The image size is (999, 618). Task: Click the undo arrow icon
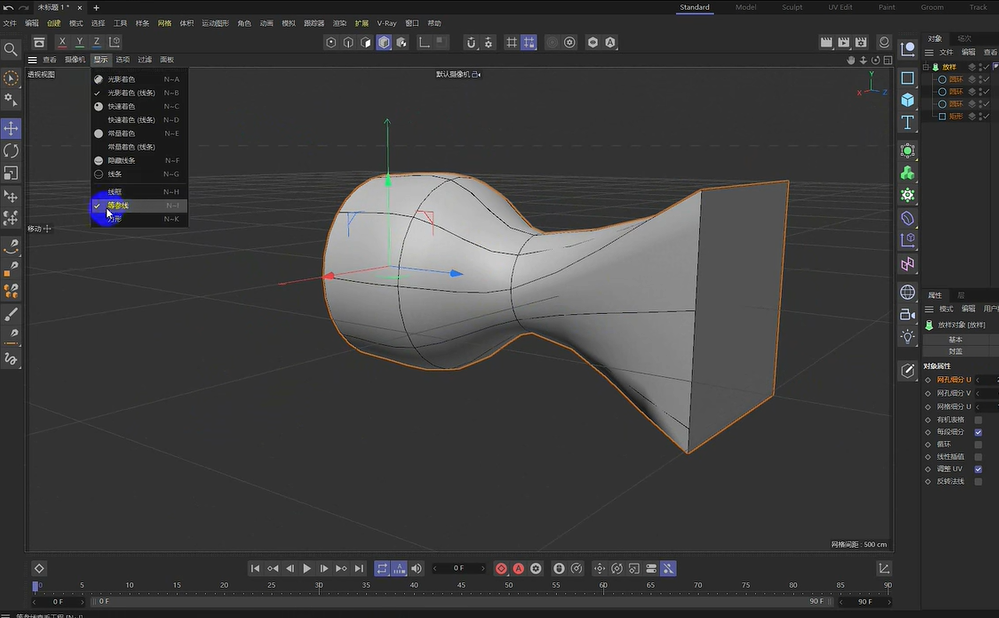[x=8, y=8]
